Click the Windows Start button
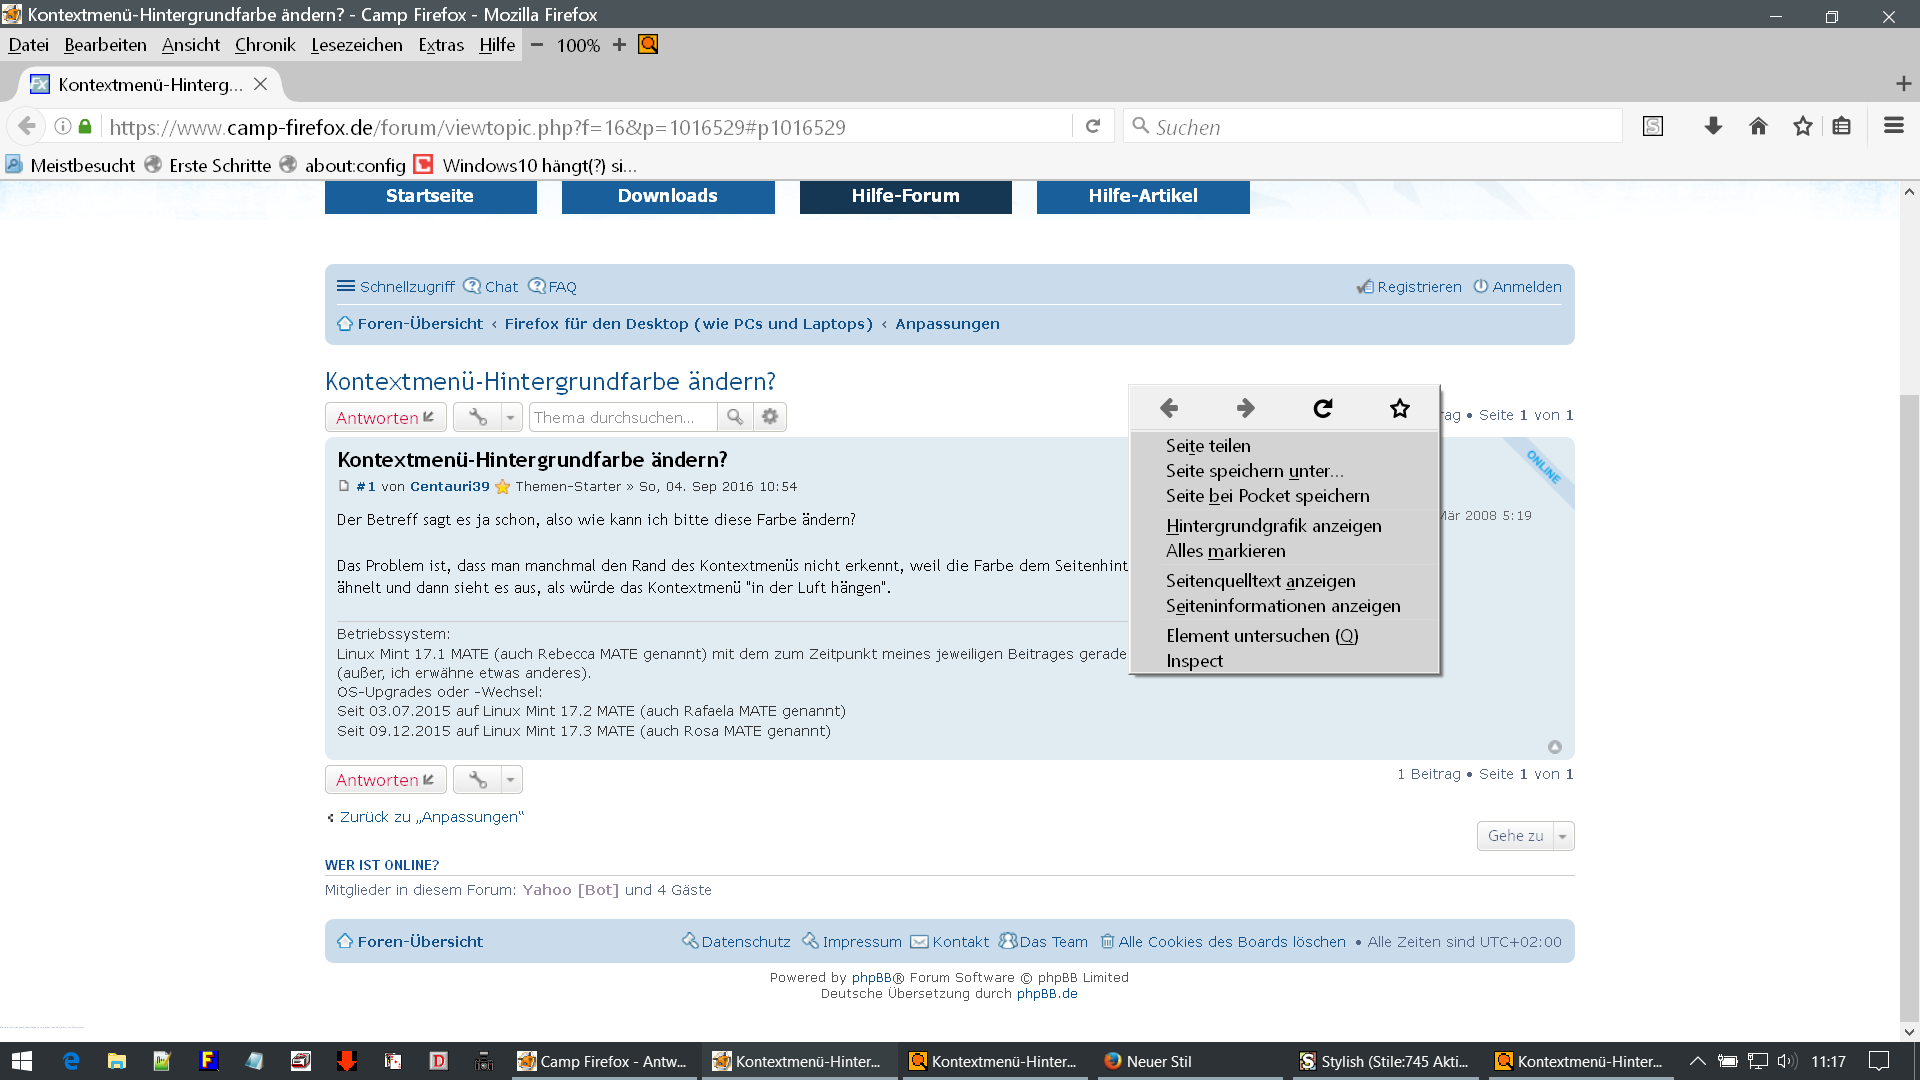This screenshot has width=1920, height=1080. click(x=22, y=1061)
